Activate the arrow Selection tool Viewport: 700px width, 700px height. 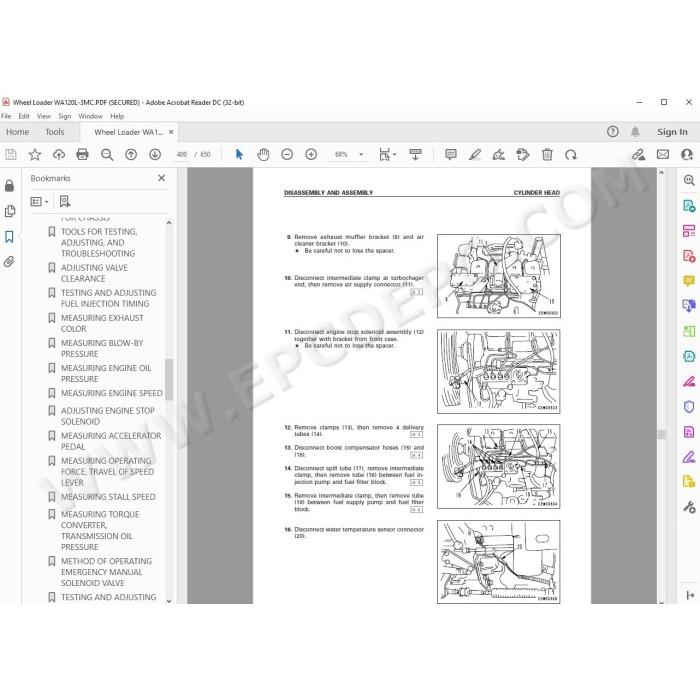pyautogui.click(x=239, y=154)
